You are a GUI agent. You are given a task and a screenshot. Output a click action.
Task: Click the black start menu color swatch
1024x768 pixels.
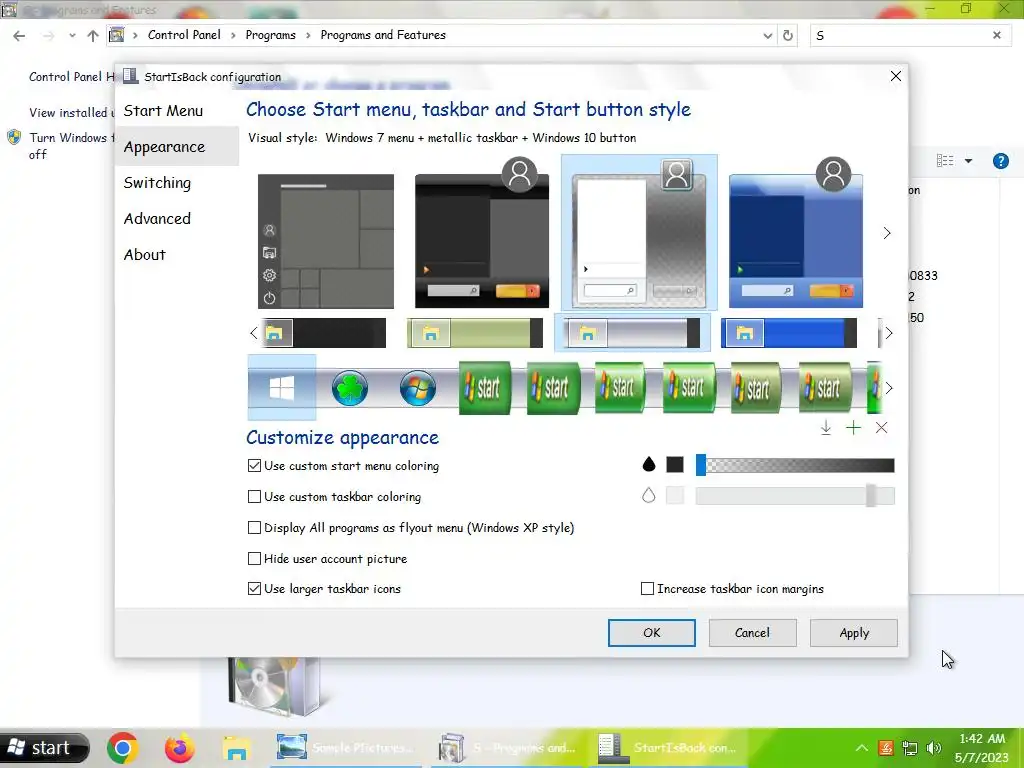(x=675, y=464)
